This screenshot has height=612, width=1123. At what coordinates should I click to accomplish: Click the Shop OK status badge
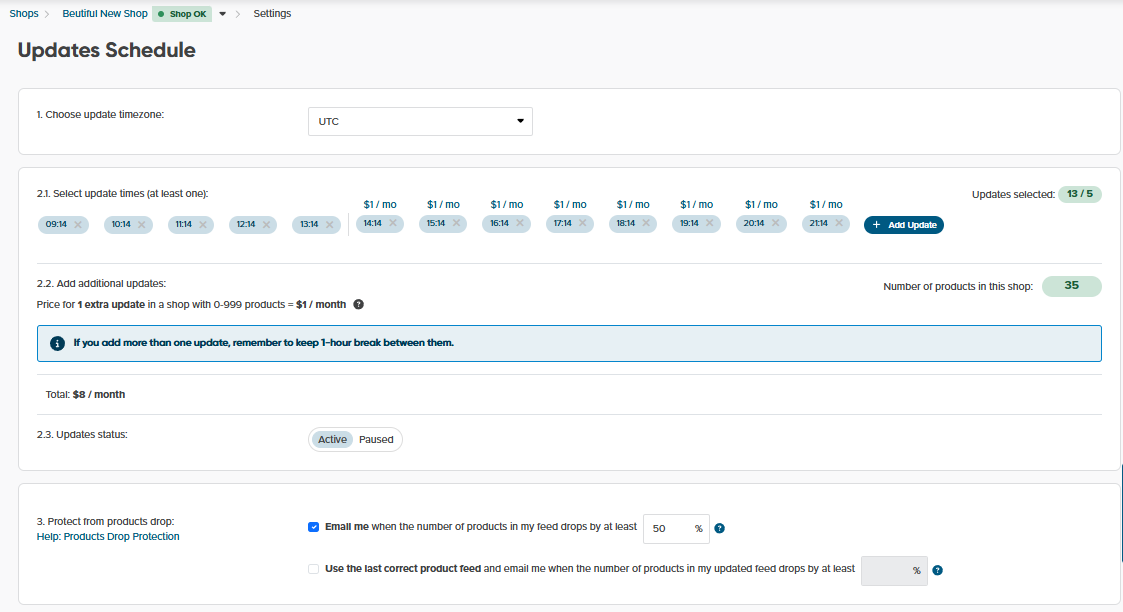(182, 14)
